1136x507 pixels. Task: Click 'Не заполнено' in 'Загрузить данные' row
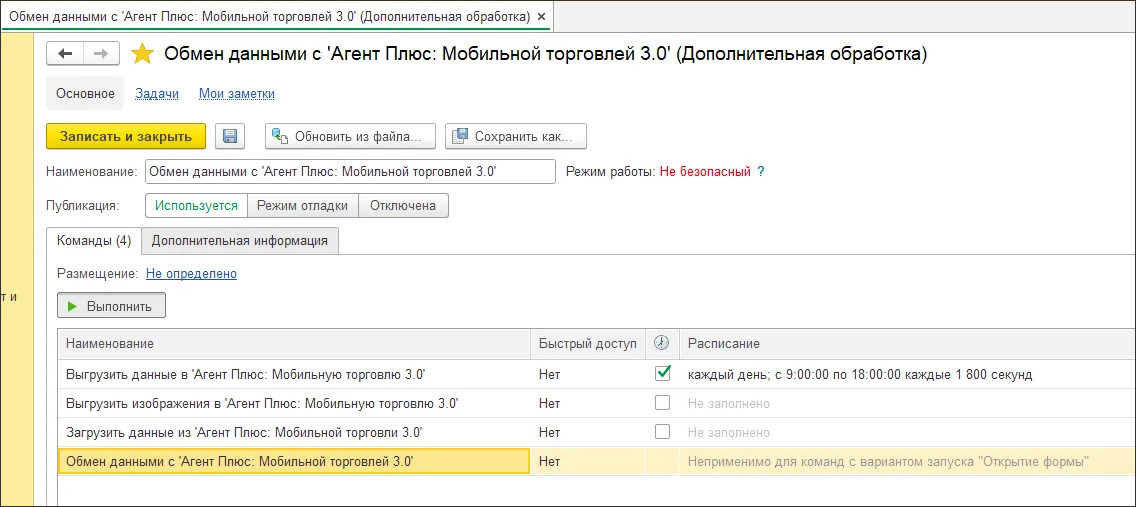729,432
